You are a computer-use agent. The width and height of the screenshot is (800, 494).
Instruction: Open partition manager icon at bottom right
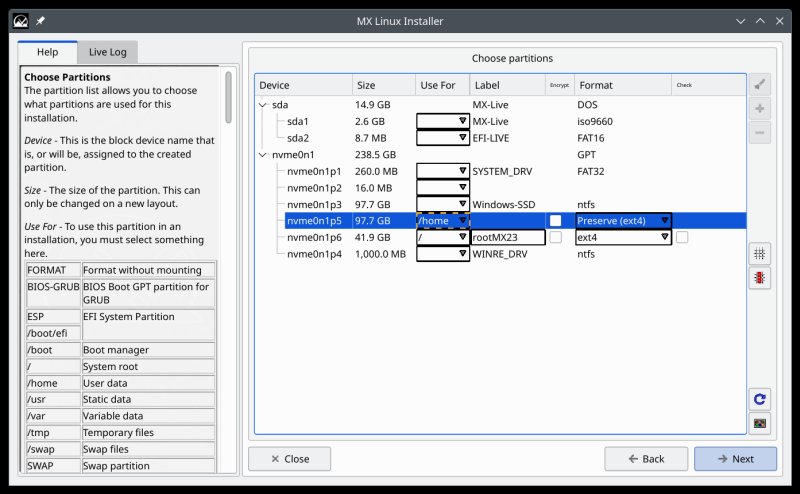760,423
